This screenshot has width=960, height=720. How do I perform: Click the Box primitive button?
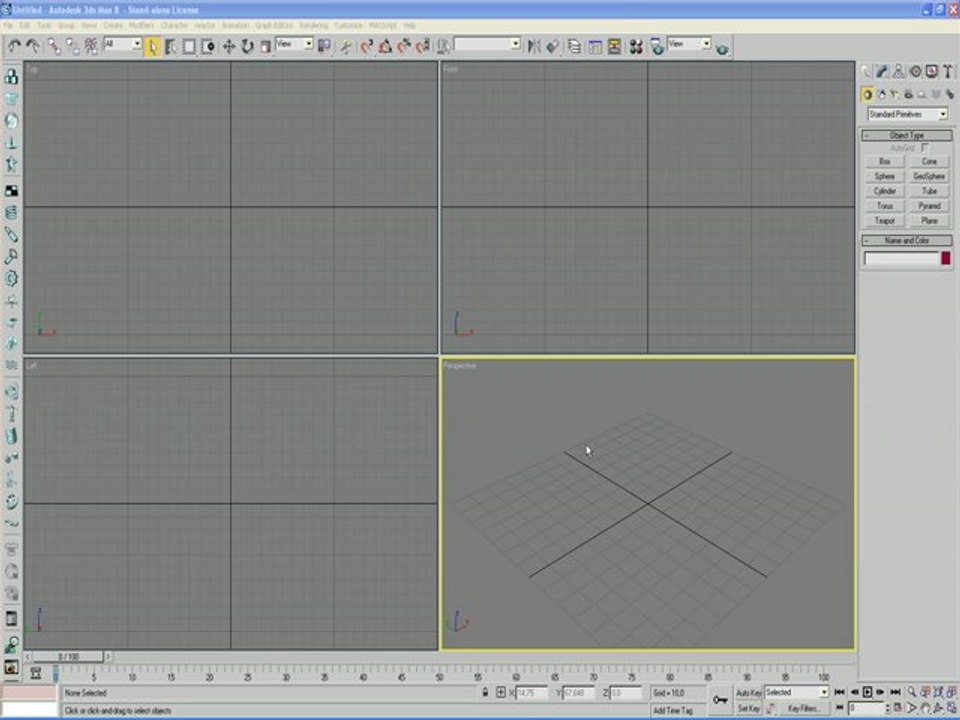(885, 162)
